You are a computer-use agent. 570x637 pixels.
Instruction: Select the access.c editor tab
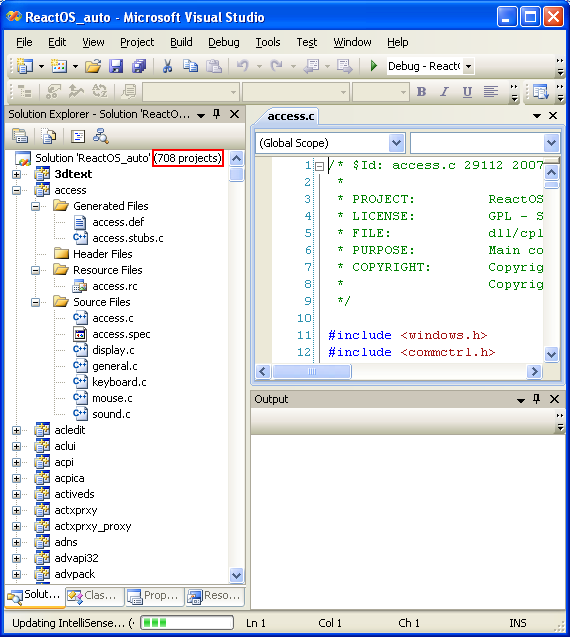[x=290, y=116]
